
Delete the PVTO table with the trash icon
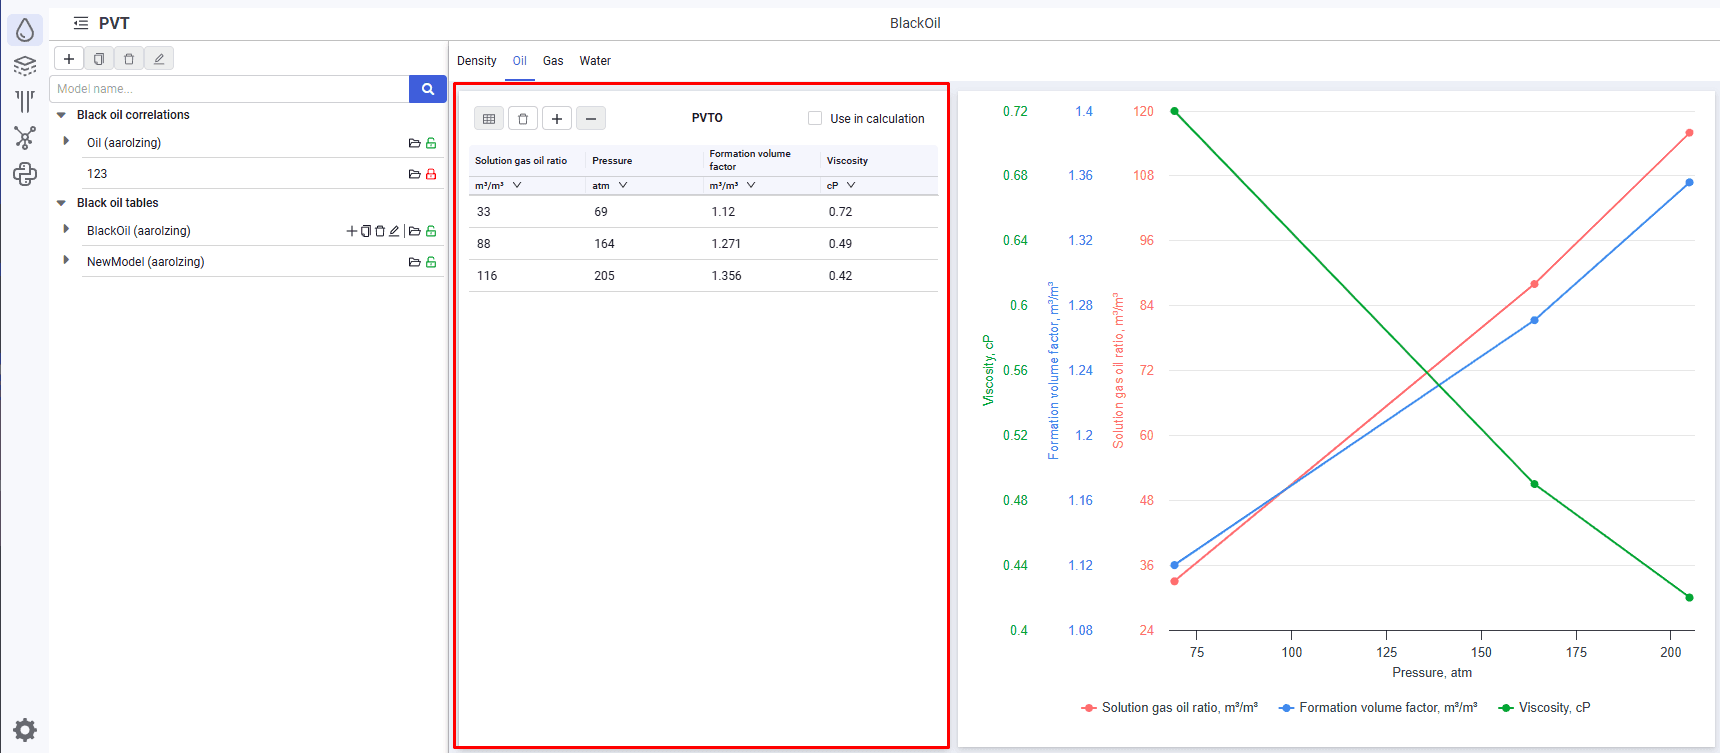(523, 119)
